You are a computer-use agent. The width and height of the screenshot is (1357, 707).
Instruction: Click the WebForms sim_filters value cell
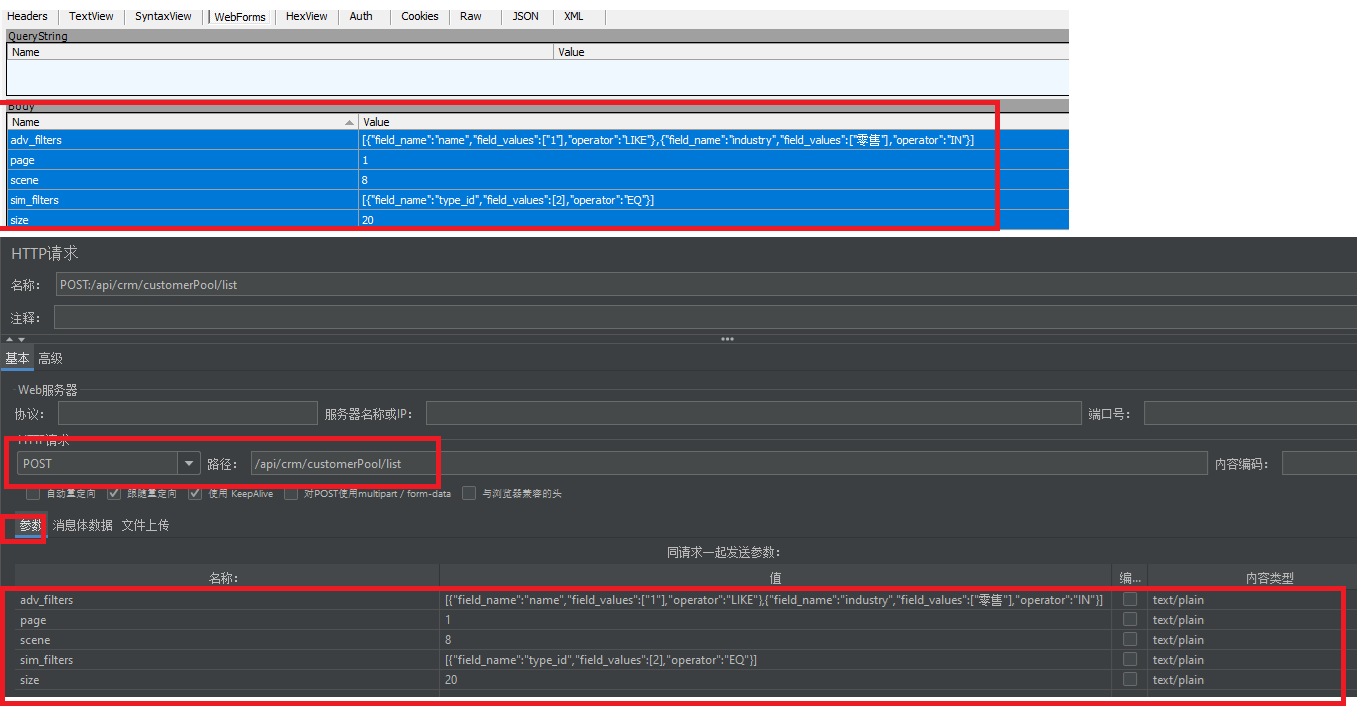click(x=508, y=200)
